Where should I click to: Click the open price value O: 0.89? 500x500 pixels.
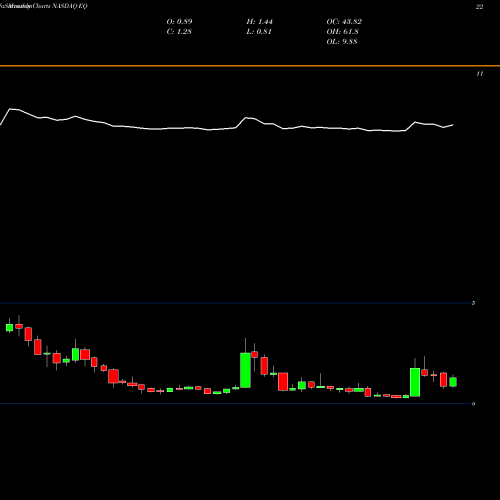[179, 22]
